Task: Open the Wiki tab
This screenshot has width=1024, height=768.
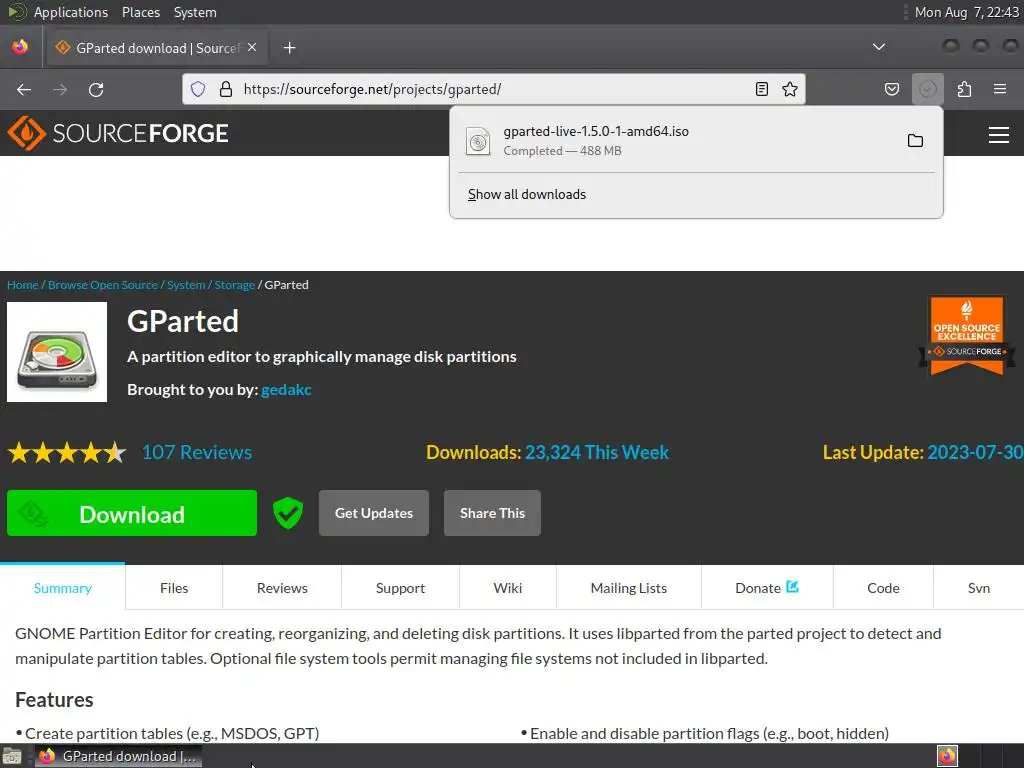Action: pos(507,588)
